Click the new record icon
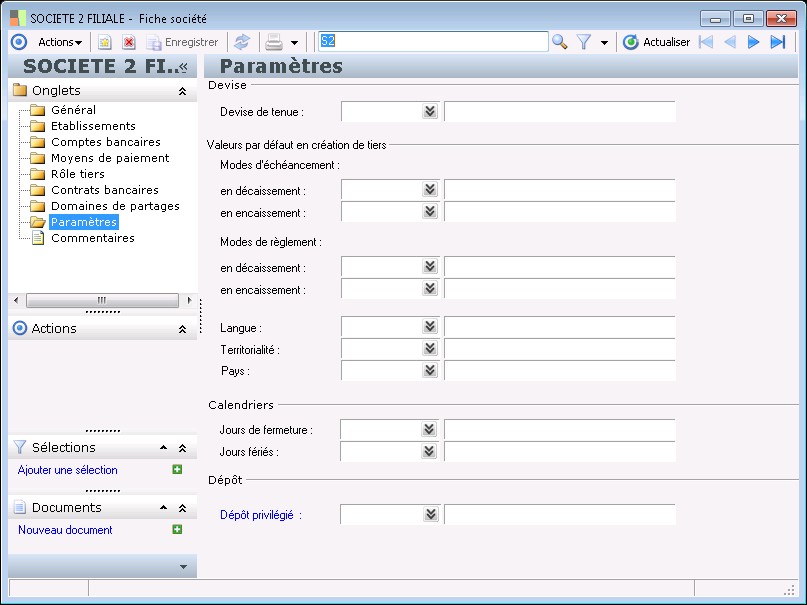The height and width of the screenshot is (605, 807). coord(104,42)
